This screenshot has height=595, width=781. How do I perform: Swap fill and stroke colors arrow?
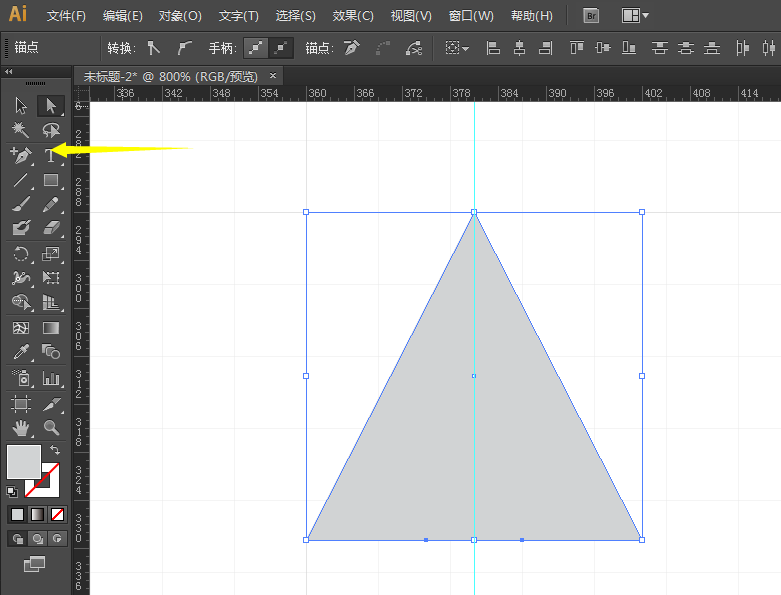tap(55, 450)
